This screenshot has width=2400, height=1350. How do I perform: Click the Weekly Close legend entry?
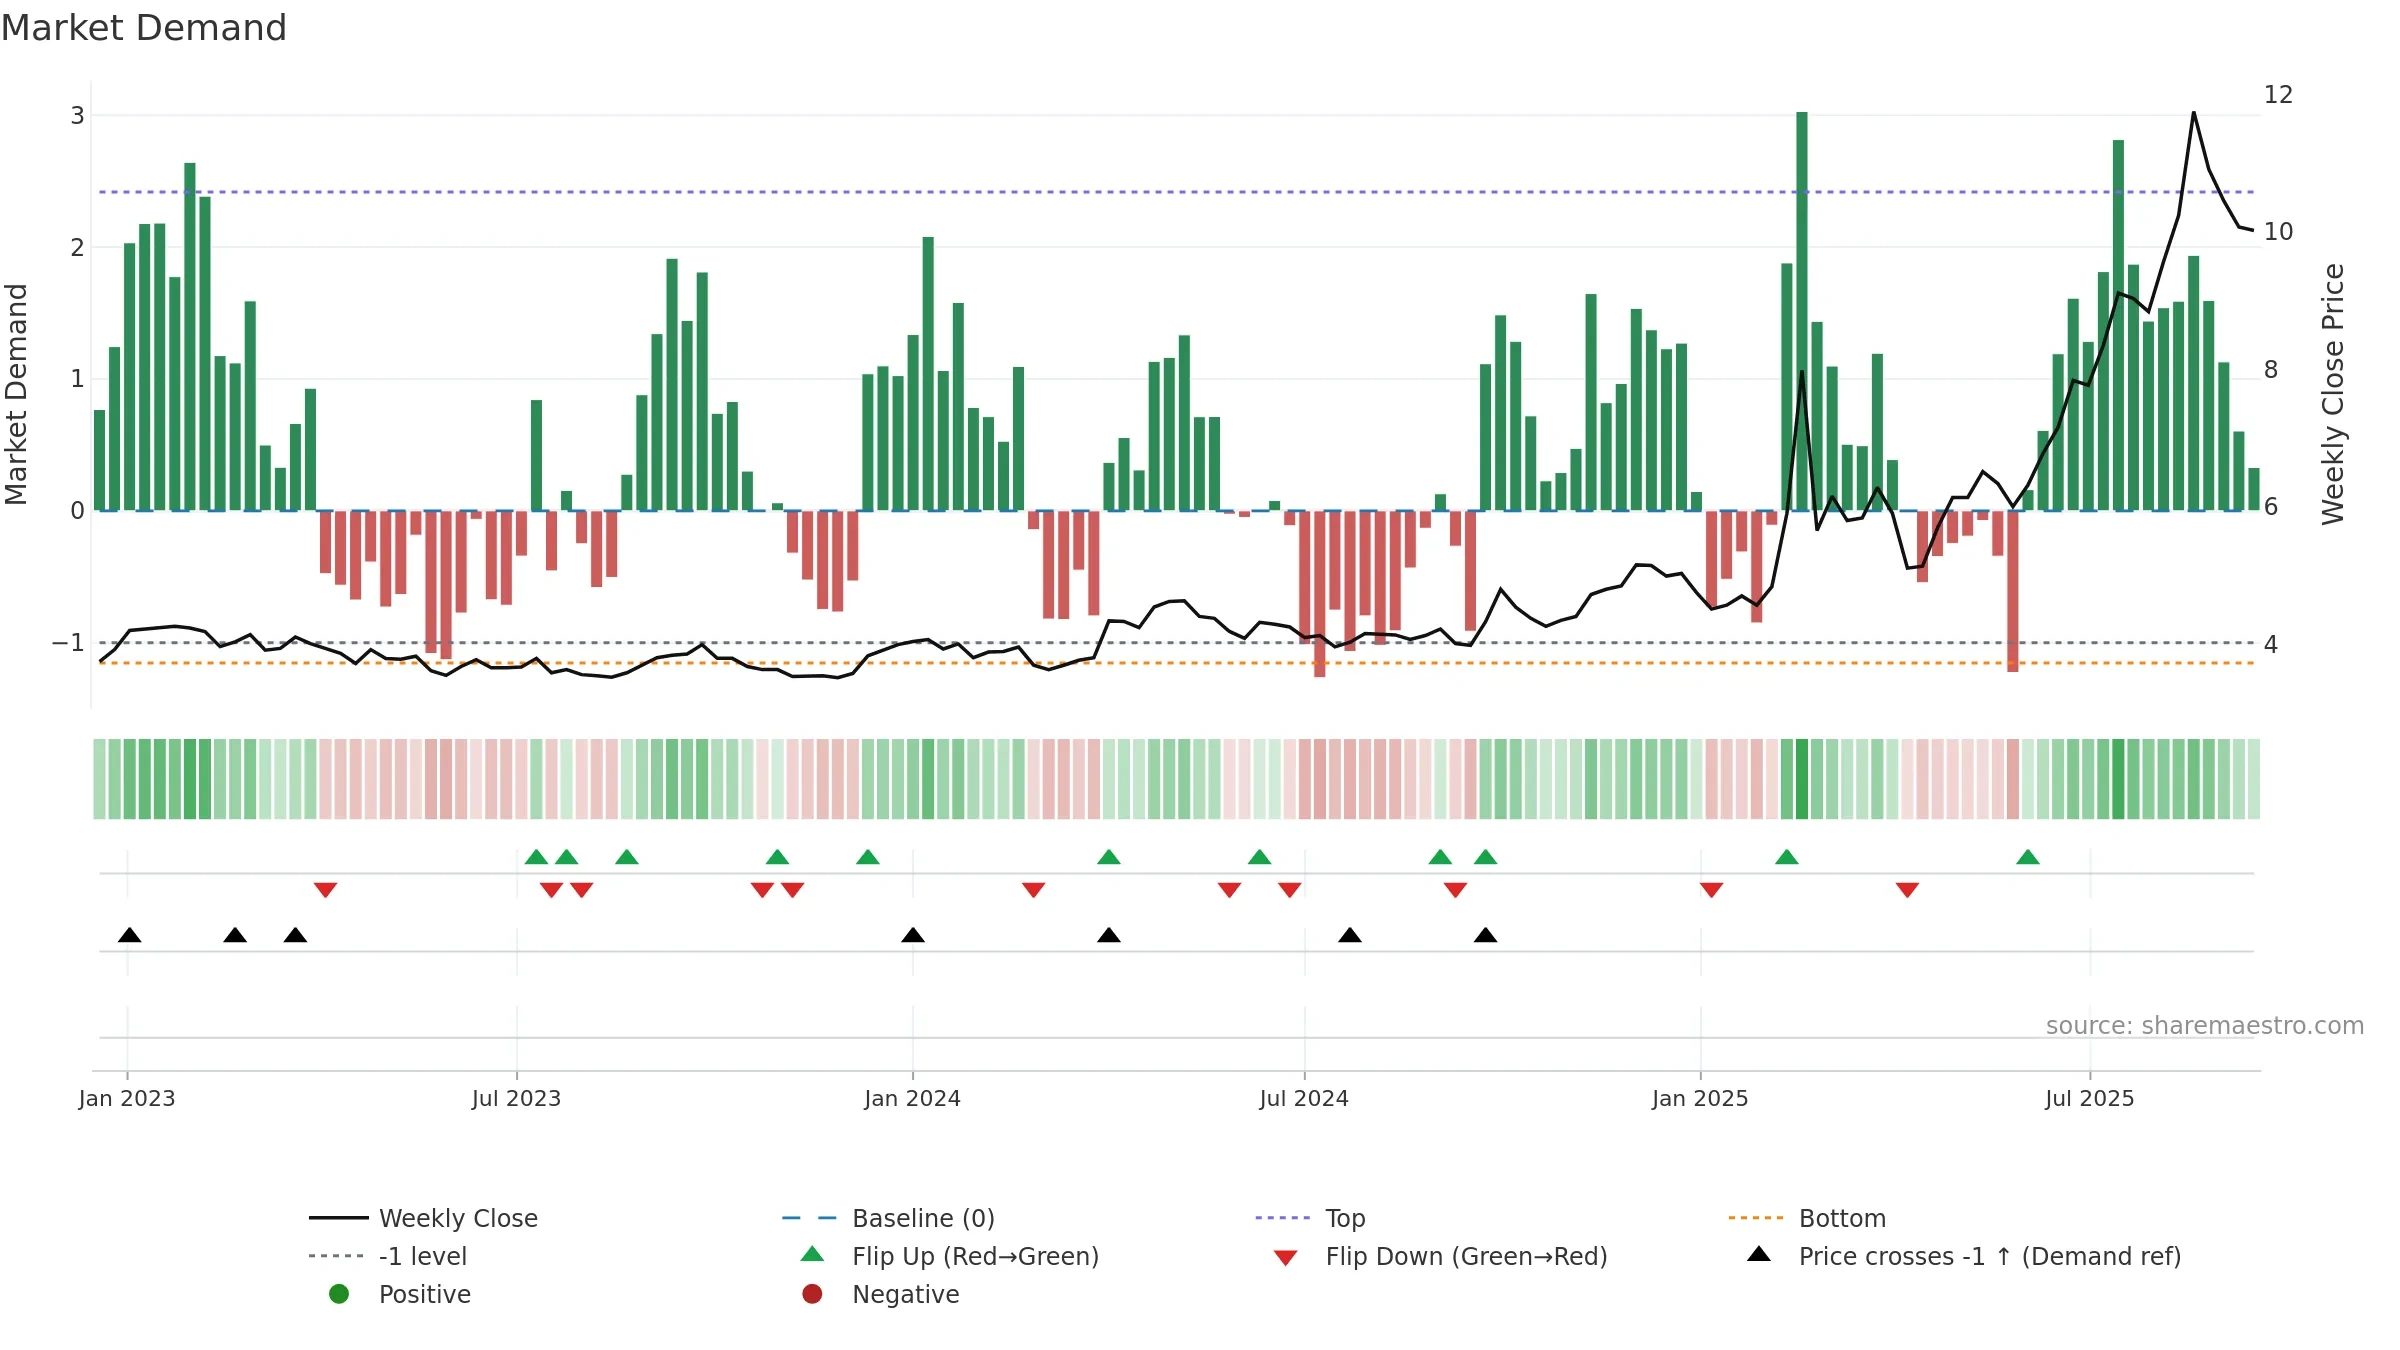pos(423,1218)
